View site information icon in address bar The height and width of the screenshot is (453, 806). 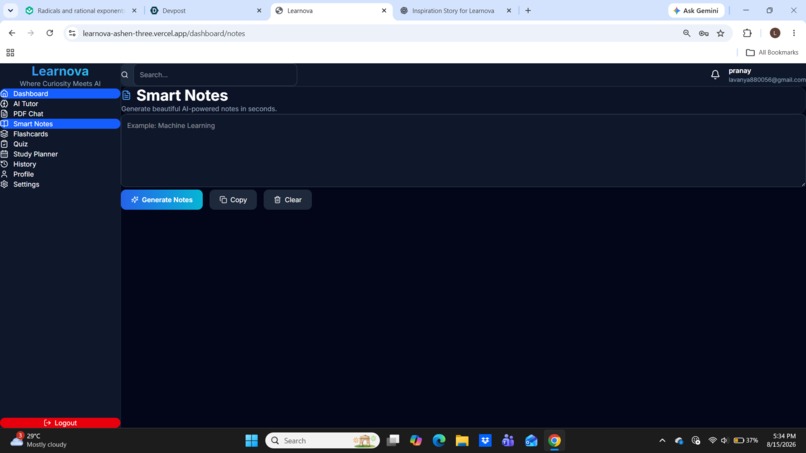pyautogui.click(x=72, y=33)
